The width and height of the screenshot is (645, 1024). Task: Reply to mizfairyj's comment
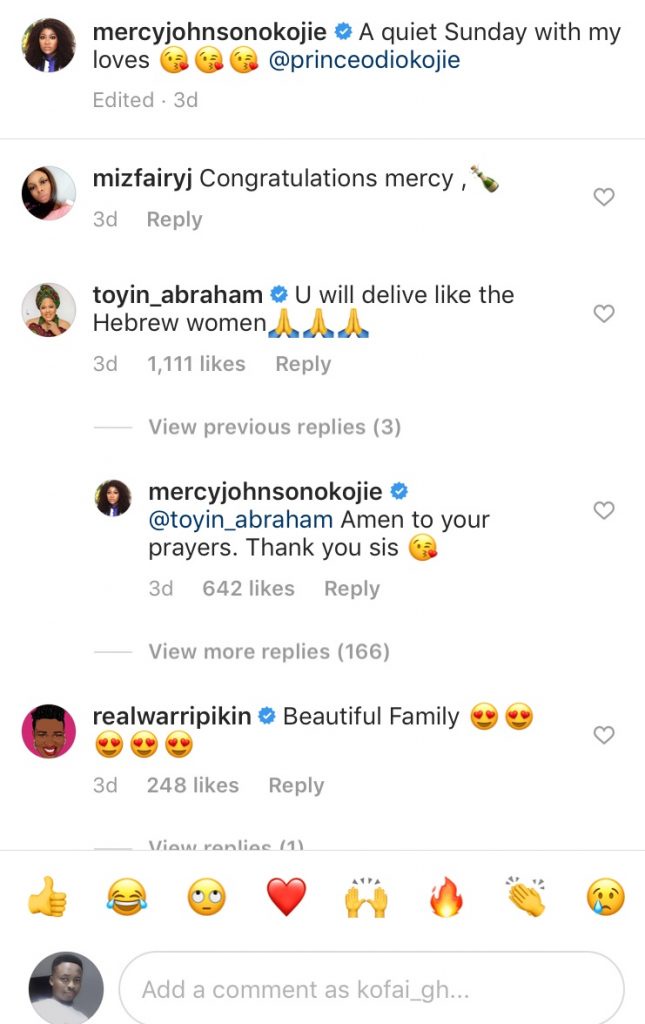174,220
